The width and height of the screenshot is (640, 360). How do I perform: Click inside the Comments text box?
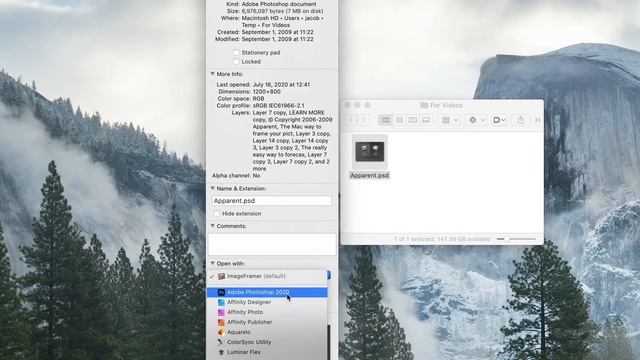[x=272, y=244]
